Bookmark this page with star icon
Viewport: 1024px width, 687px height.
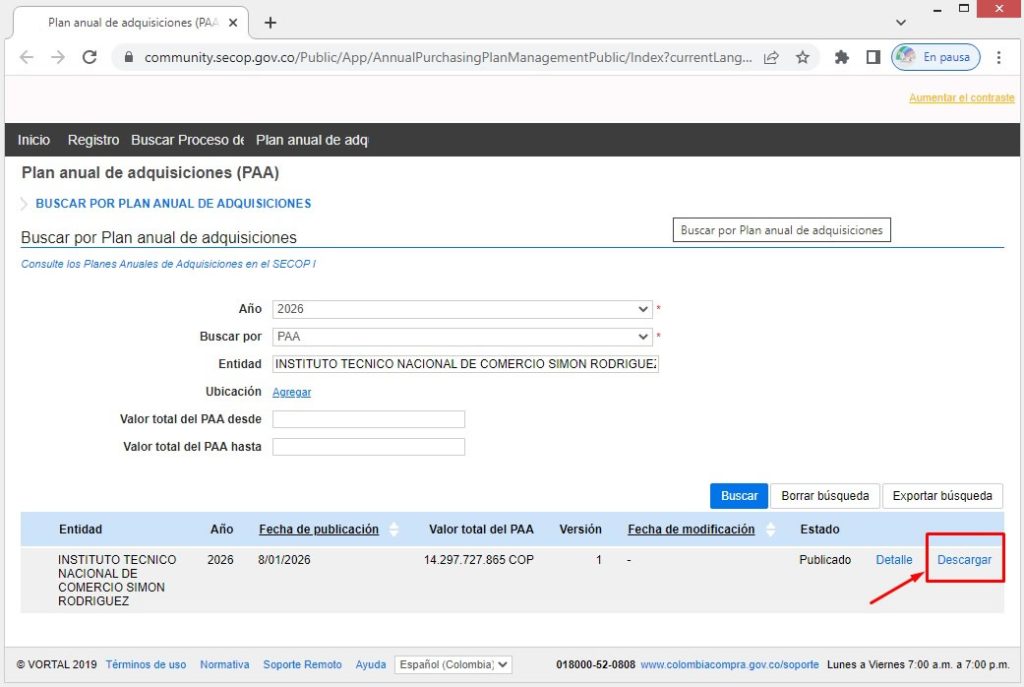[x=802, y=58]
